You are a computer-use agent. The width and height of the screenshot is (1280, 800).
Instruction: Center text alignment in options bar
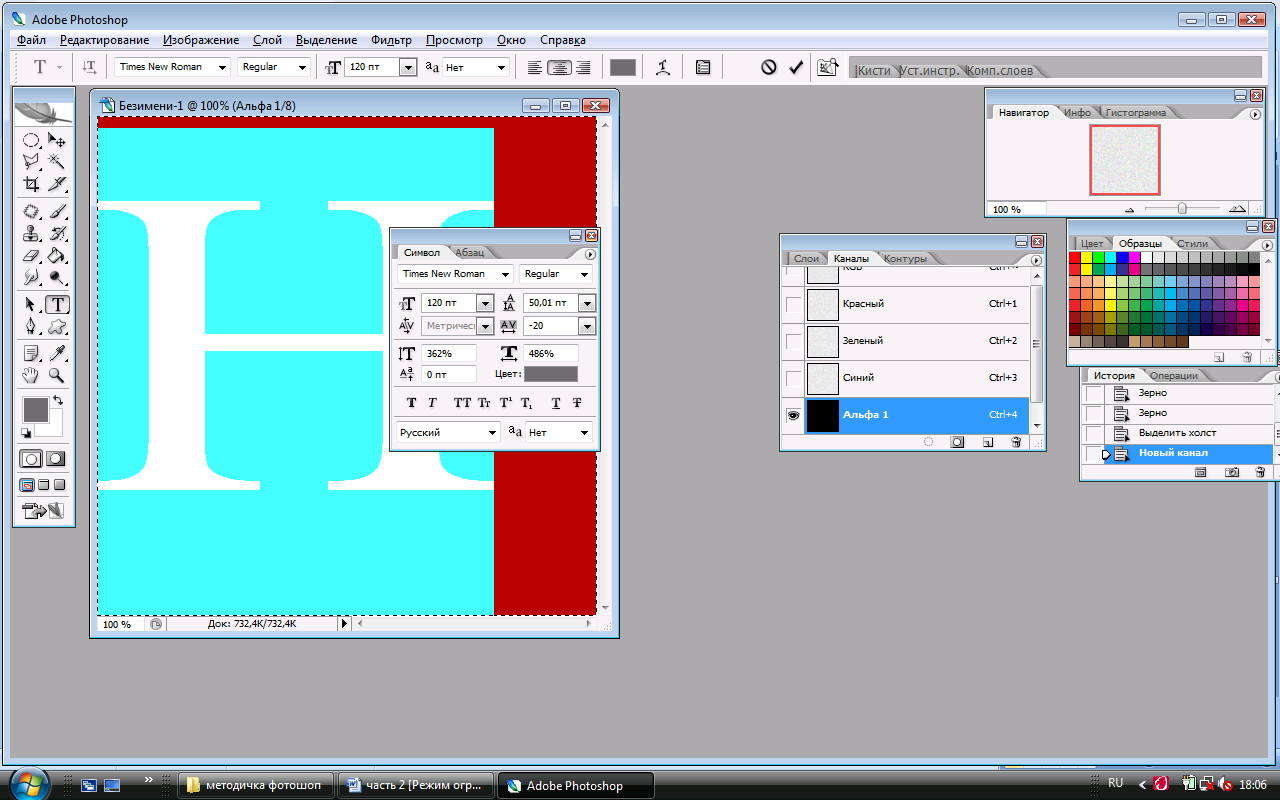point(559,67)
